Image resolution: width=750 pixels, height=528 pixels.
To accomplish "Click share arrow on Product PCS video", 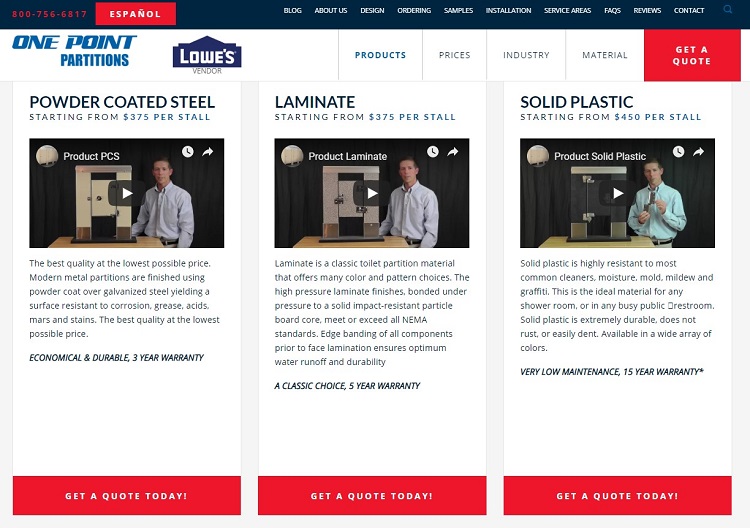I will [208, 152].
